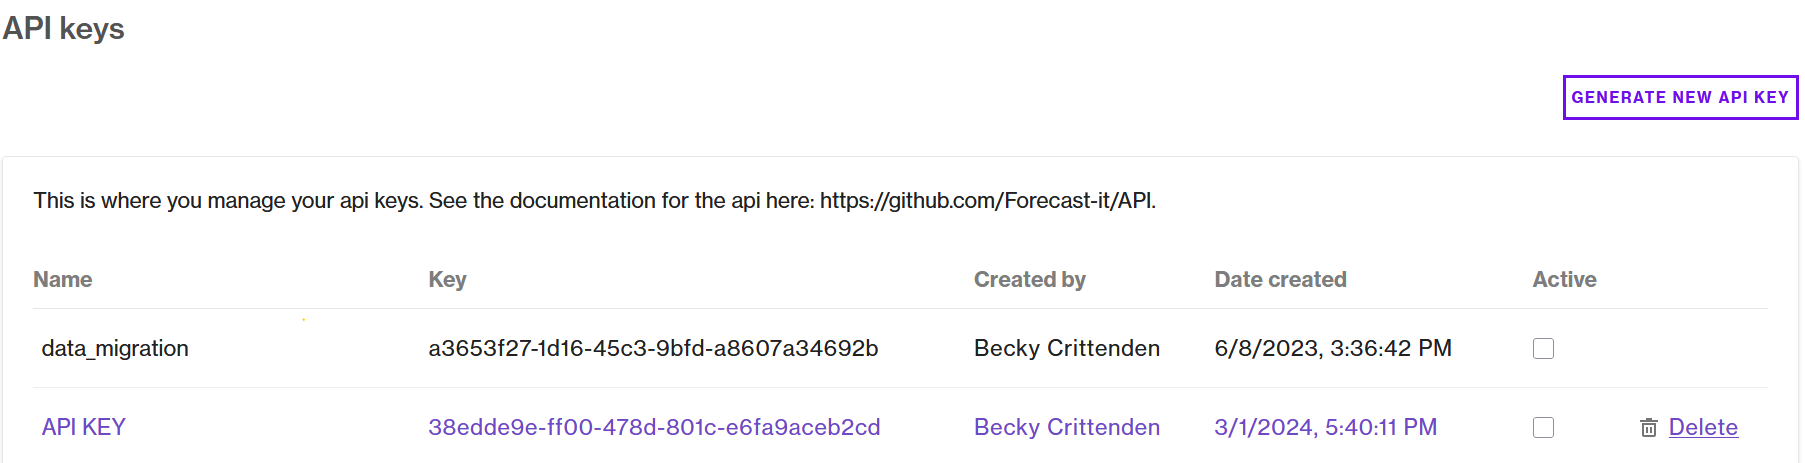The height and width of the screenshot is (463, 1805).
Task: Click the Key column header
Action: [447, 280]
